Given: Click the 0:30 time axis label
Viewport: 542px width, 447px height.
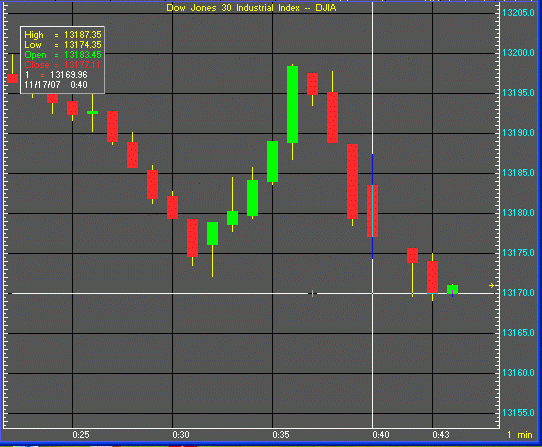Looking at the screenshot, I should coord(181,435).
